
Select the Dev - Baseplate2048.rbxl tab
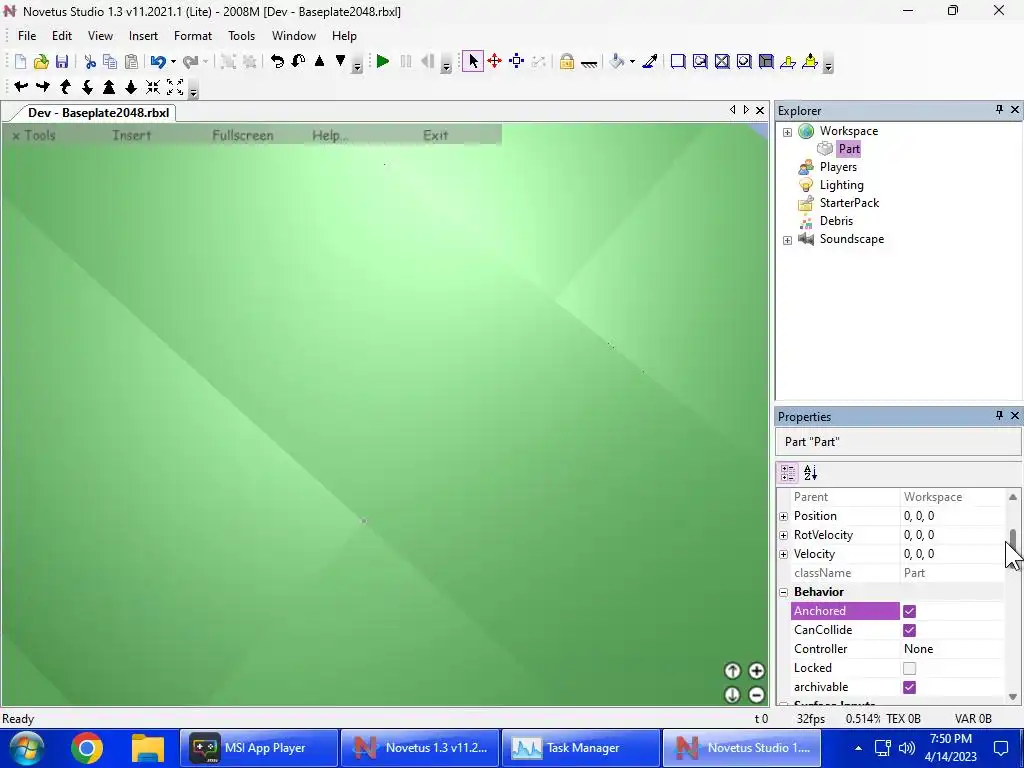98,112
